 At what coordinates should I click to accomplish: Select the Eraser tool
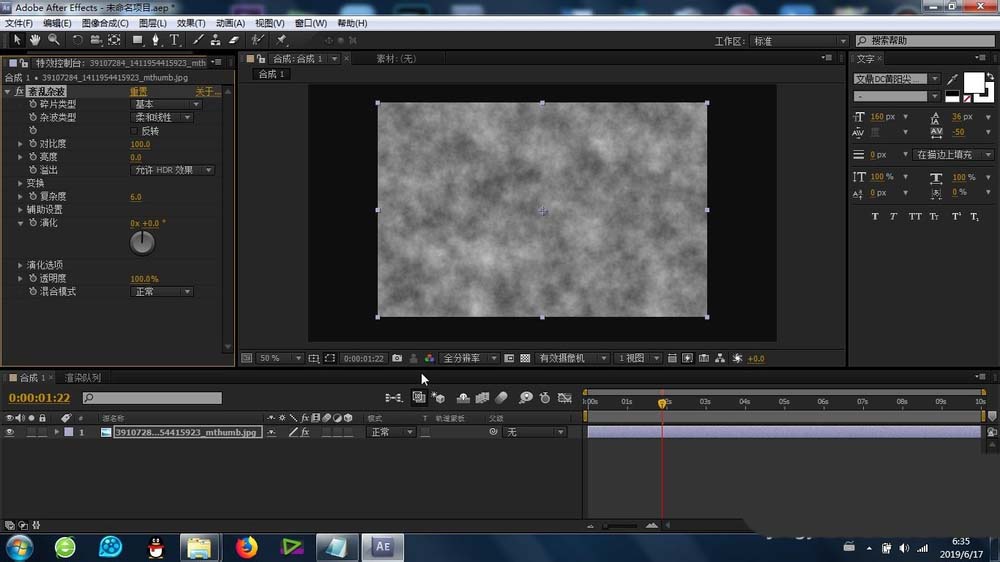[234, 40]
